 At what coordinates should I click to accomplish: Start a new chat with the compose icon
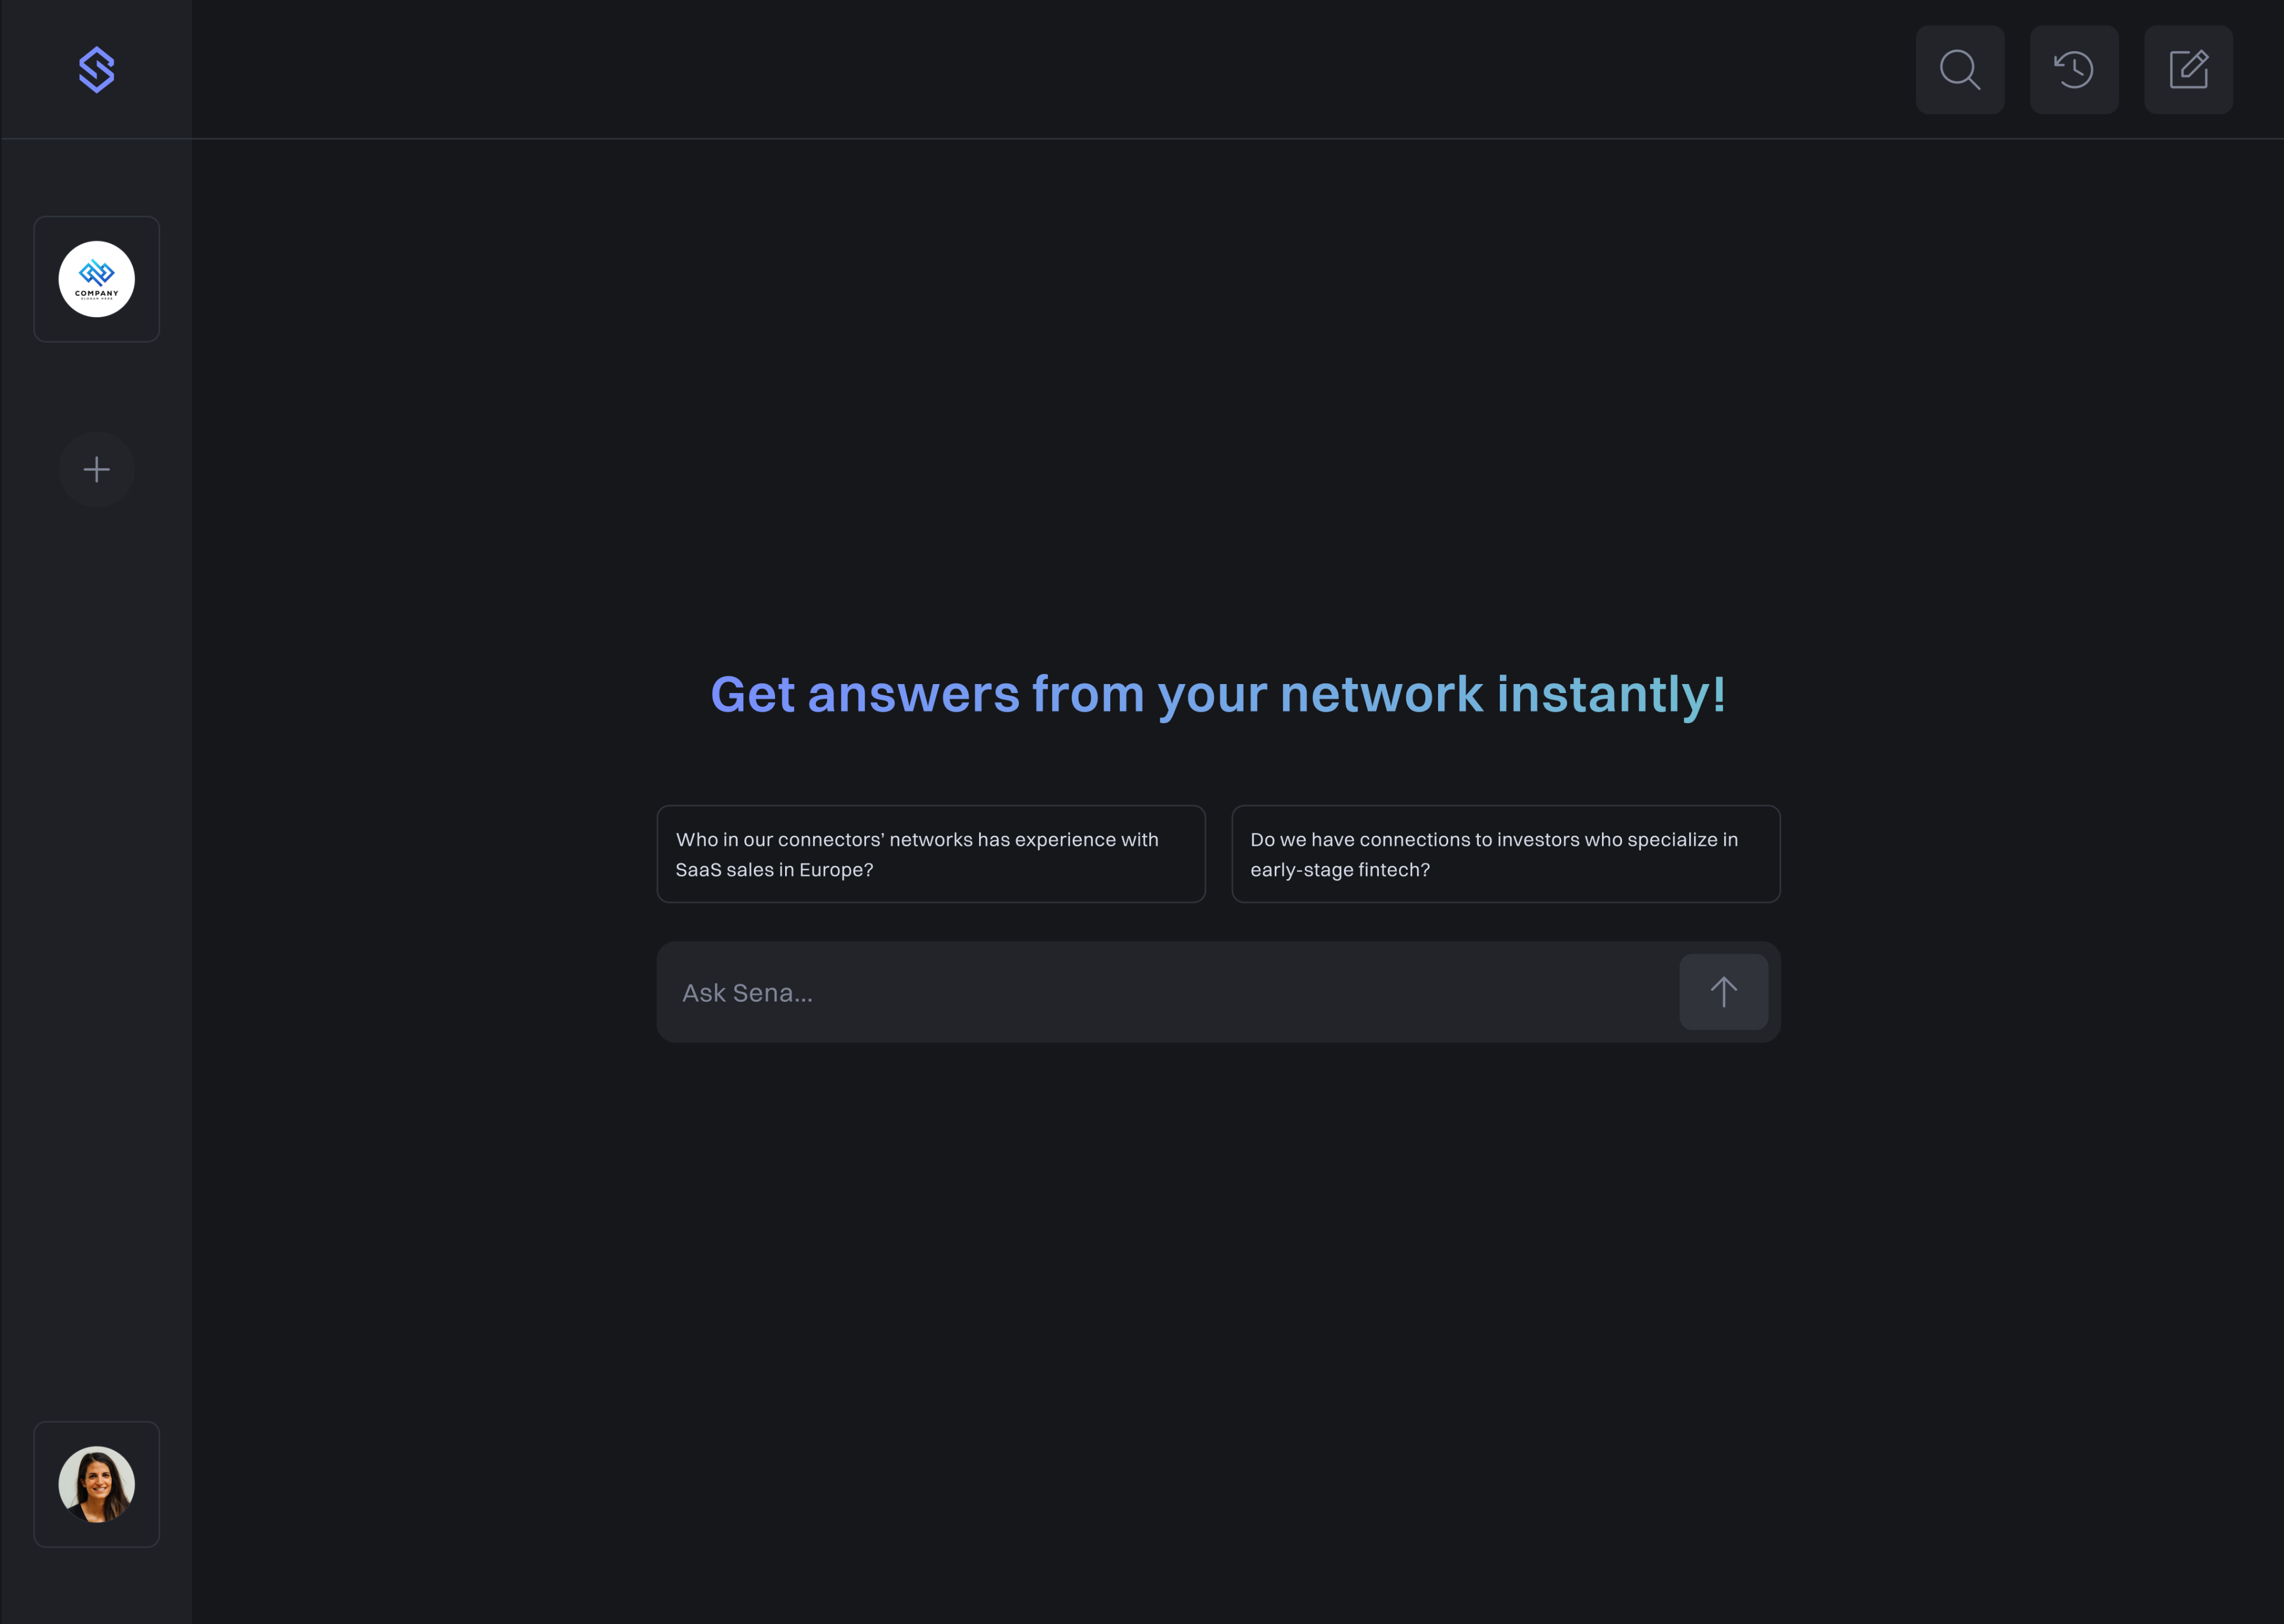[2188, 70]
